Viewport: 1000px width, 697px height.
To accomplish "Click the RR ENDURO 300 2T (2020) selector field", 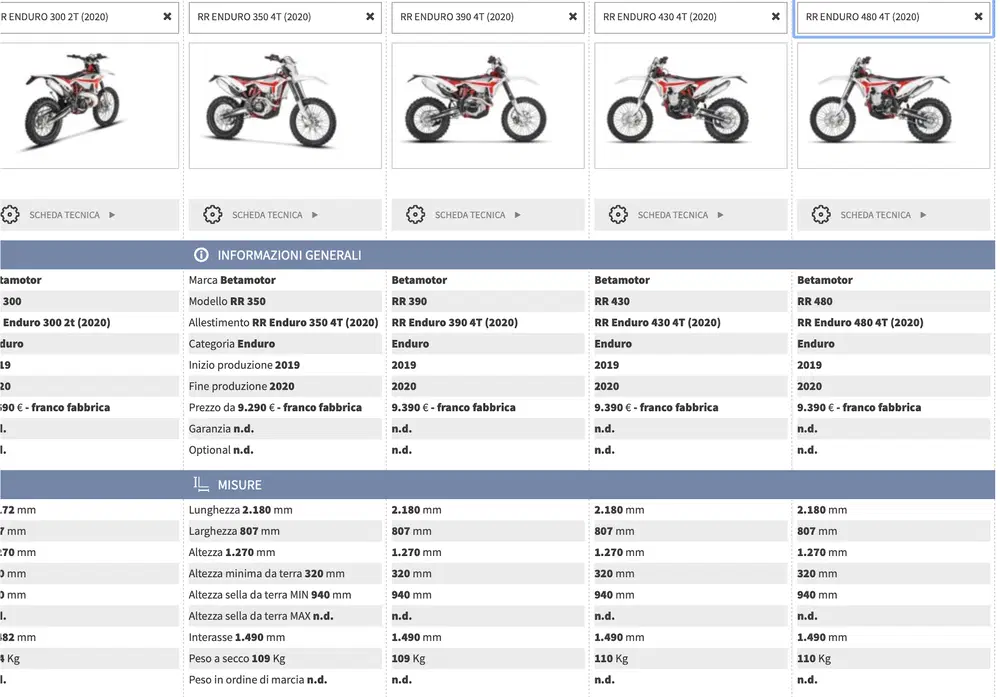I will 89,17.
